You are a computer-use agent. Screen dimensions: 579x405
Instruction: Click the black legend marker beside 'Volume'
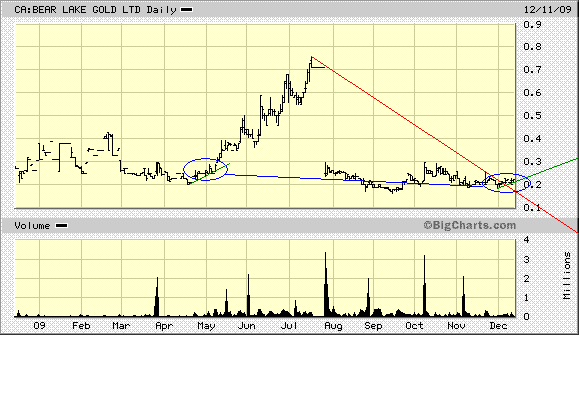coord(61,226)
